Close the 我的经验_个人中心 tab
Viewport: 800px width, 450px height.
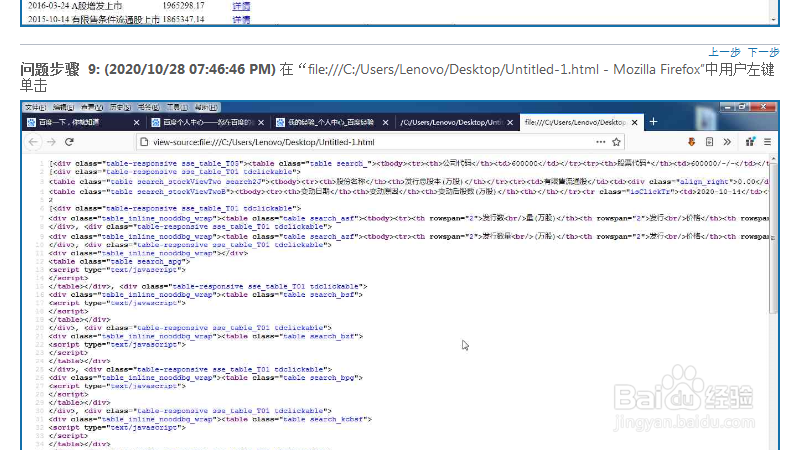click(x=385, y=122)
